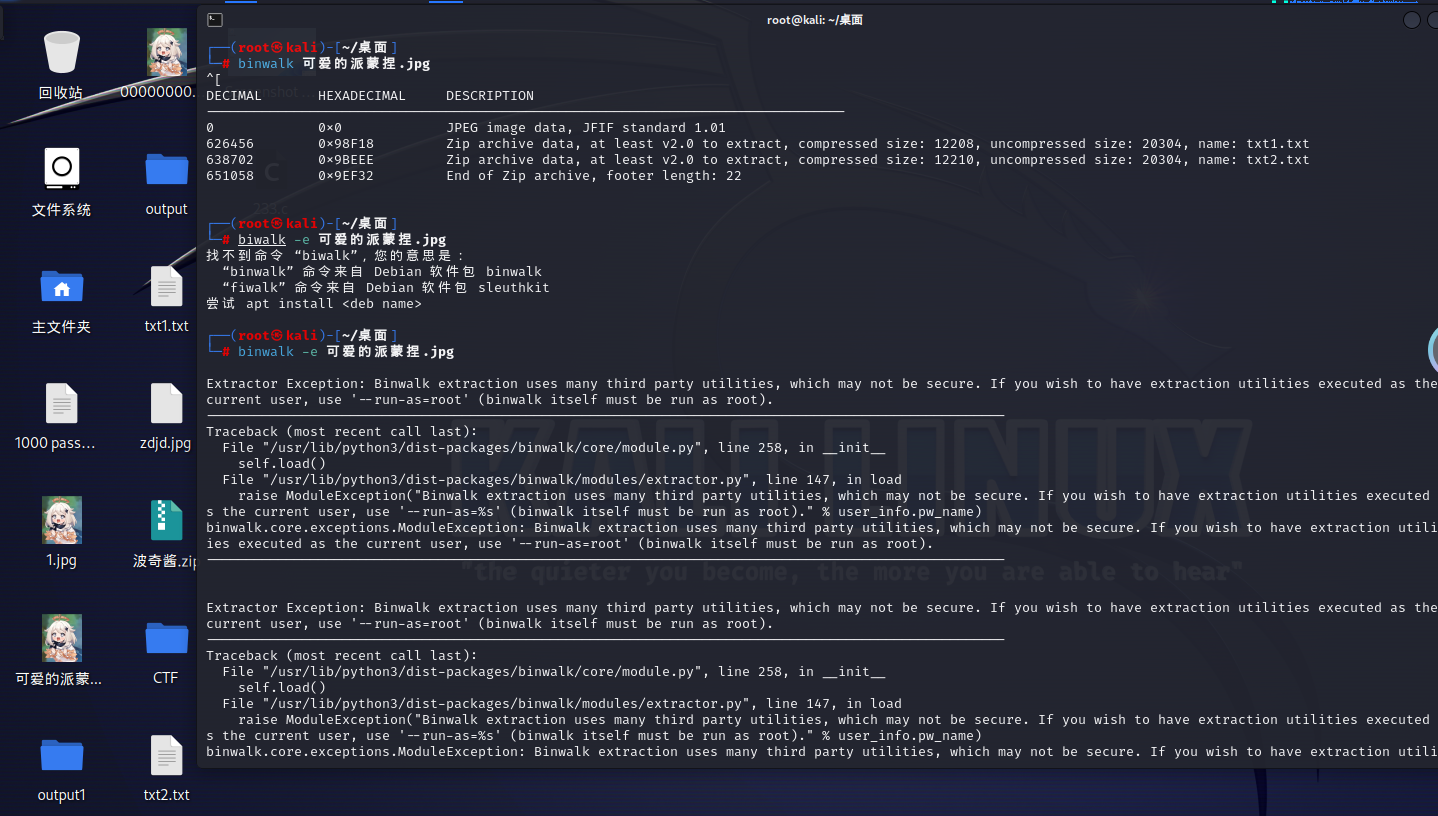Image resolution: width=1438 pixels, height=816 pixels.
Task: Click the JPEG image data, JFIF standard row
Action: coord(466,128)
